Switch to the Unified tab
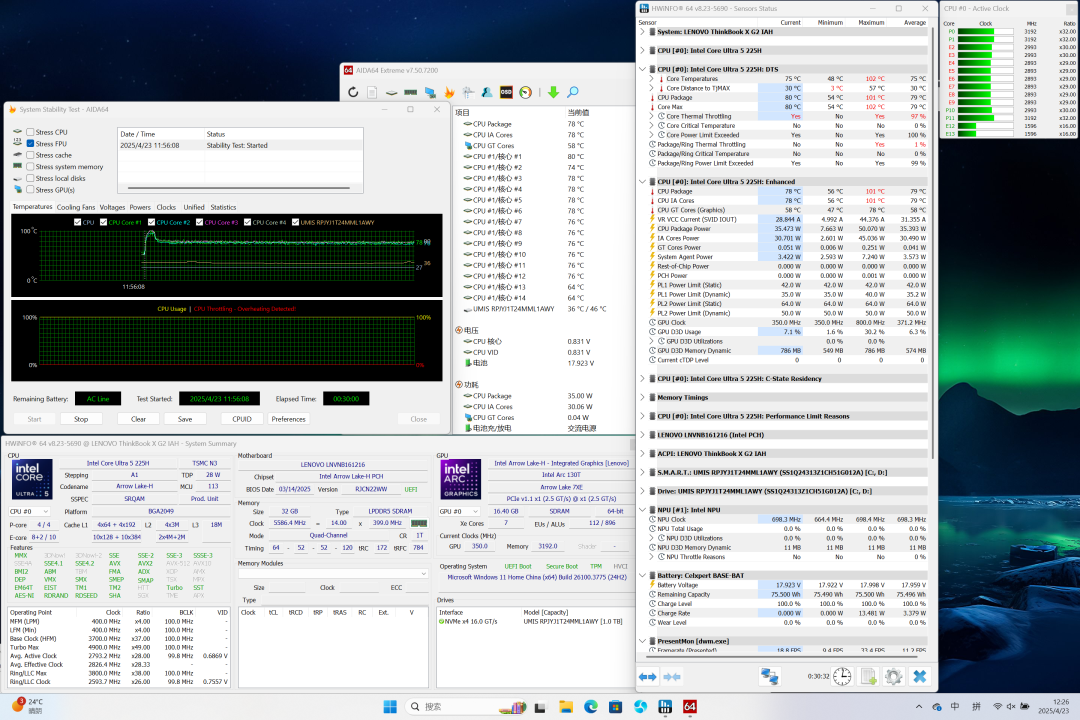This screenshot has width=1080, height=720. [194, 207]
